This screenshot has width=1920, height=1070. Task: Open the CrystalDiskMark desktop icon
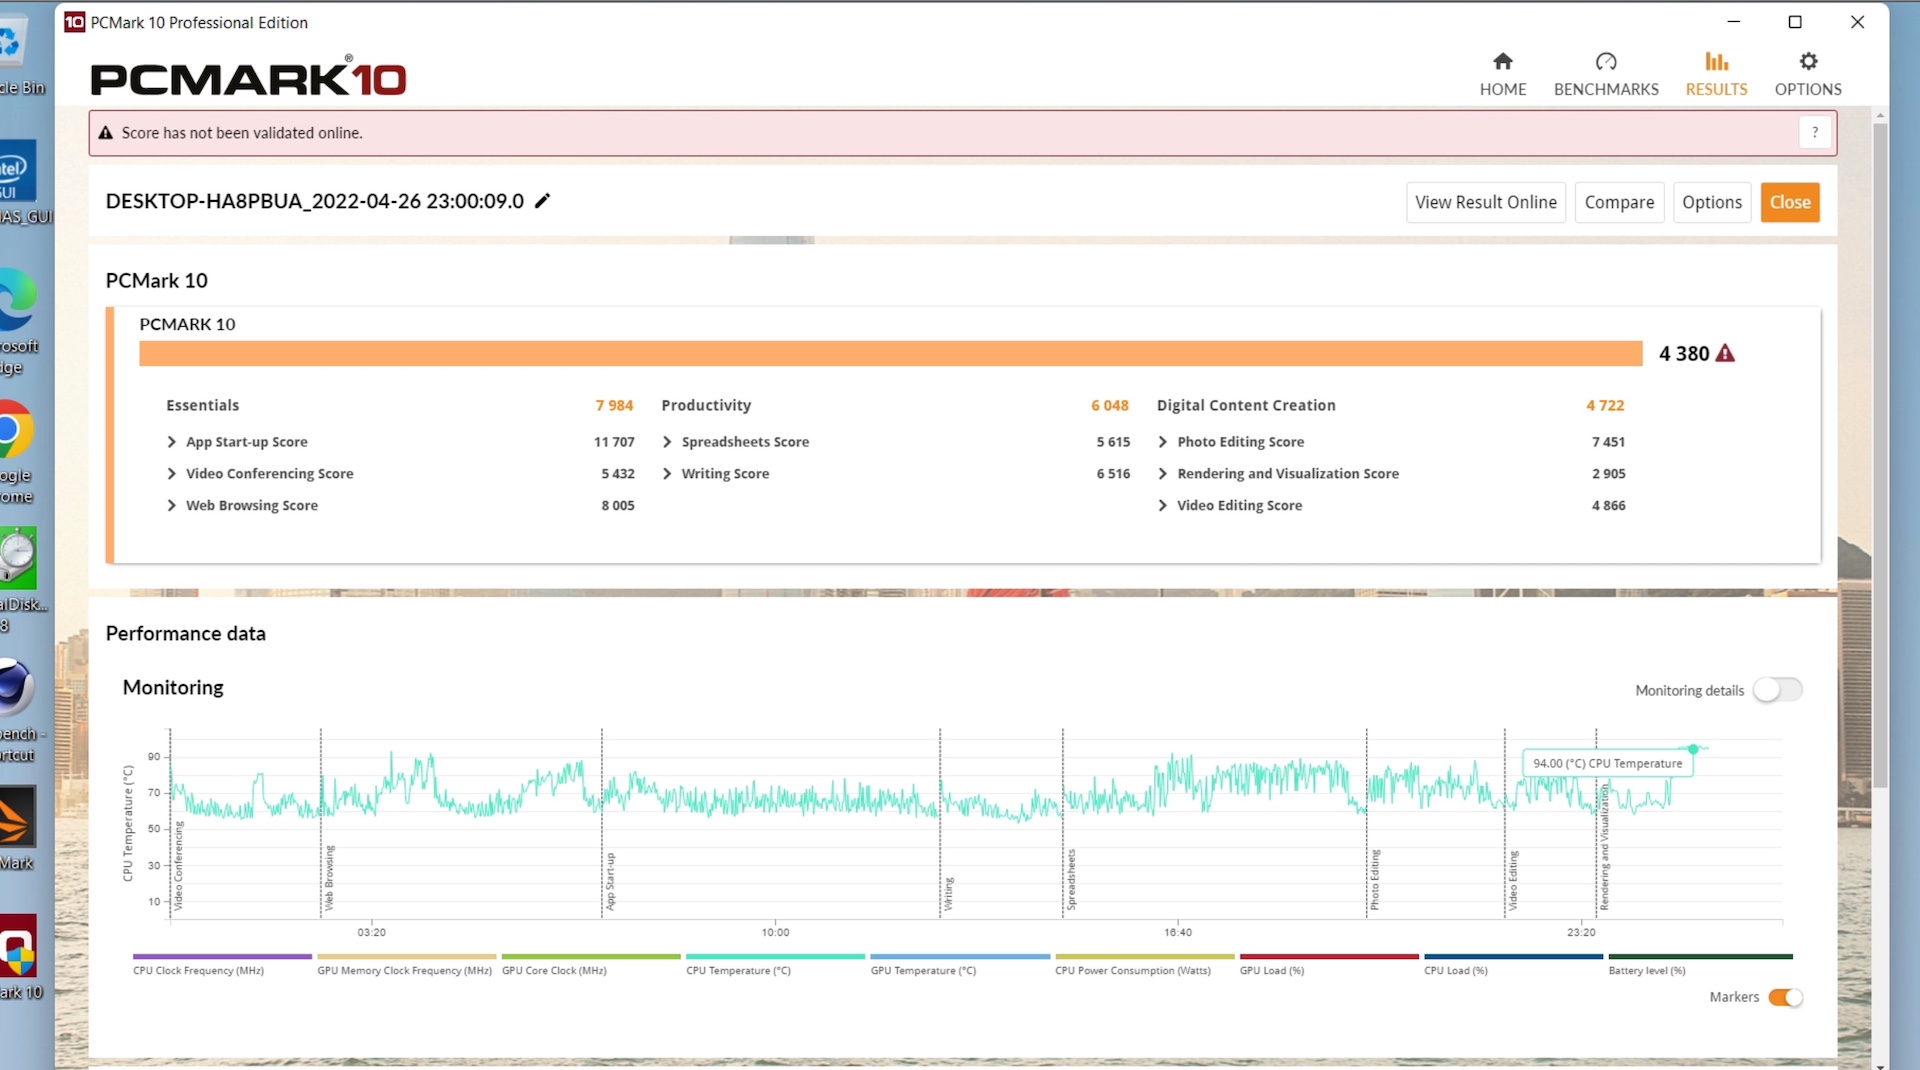click(18, 580)
